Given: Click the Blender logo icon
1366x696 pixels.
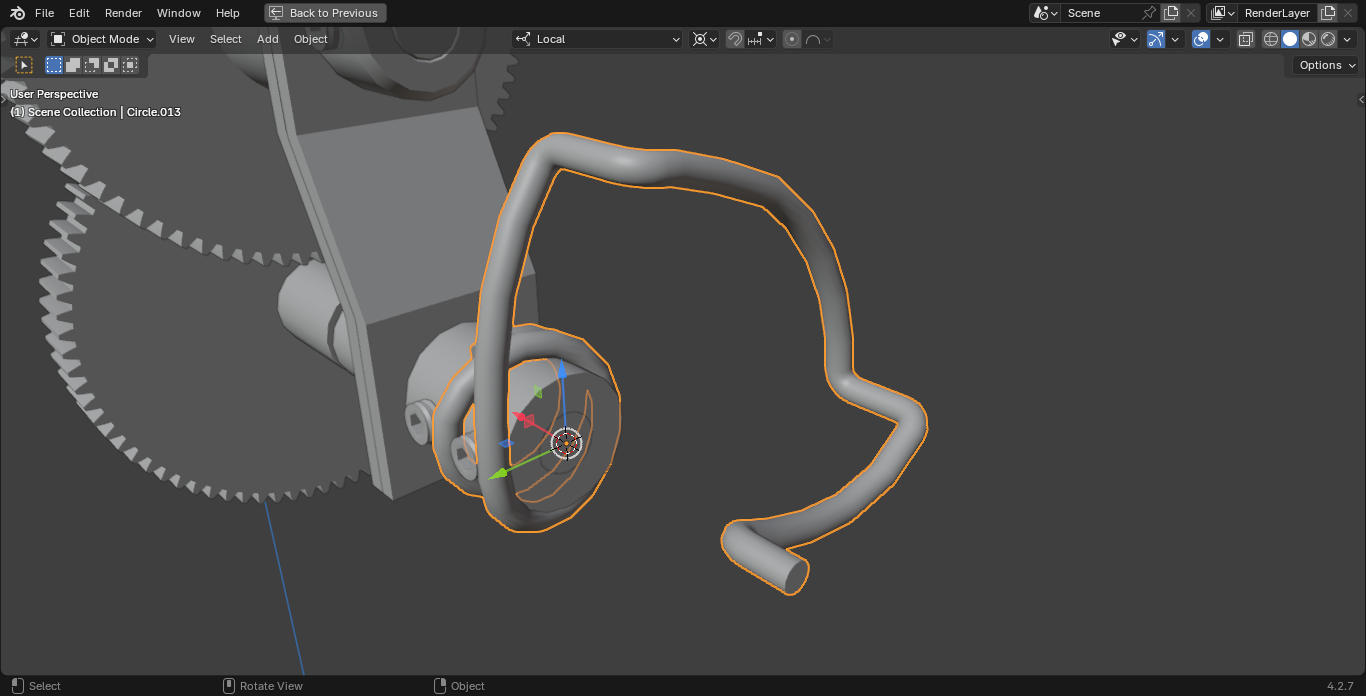Looking at the screenshot, I should [x=17, y=13].
